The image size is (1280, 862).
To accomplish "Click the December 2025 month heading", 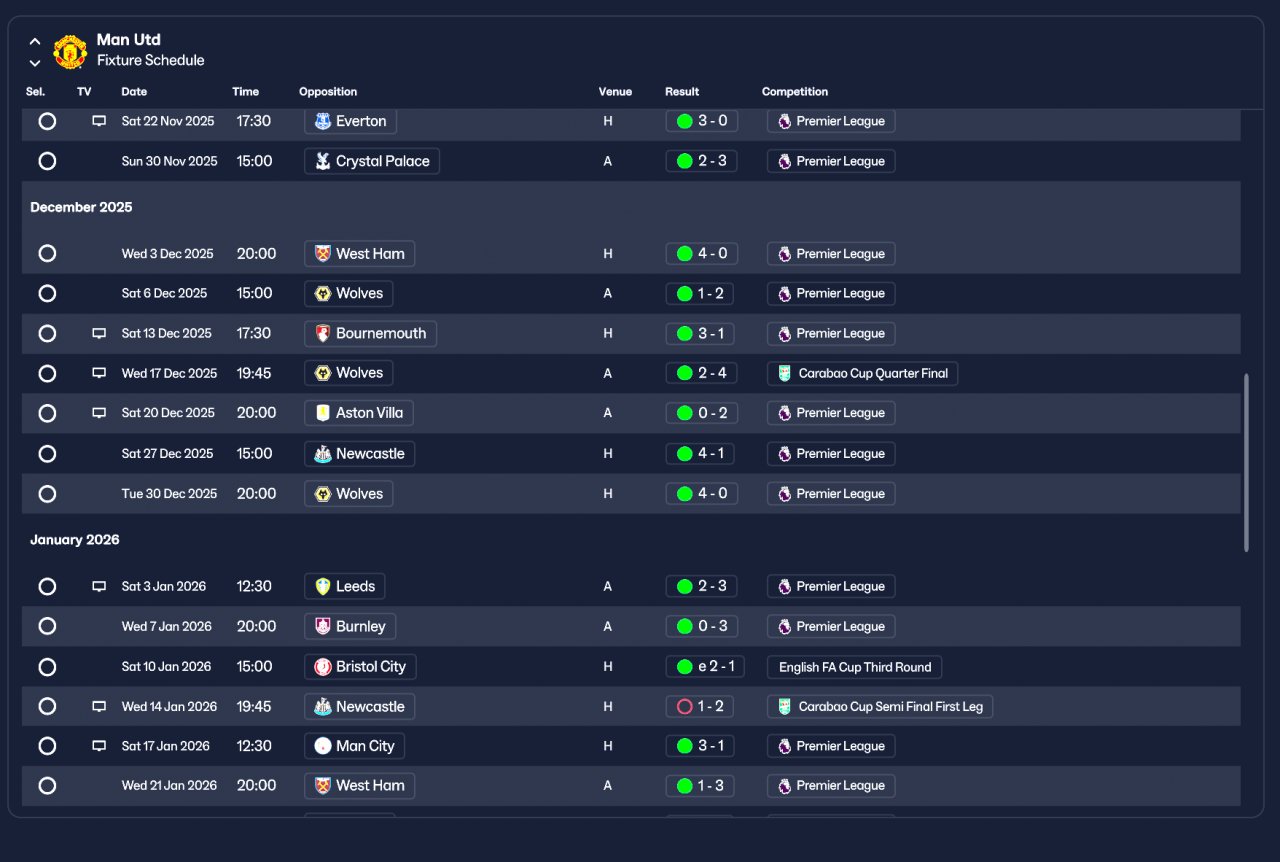I will click(x=81, y=208).
